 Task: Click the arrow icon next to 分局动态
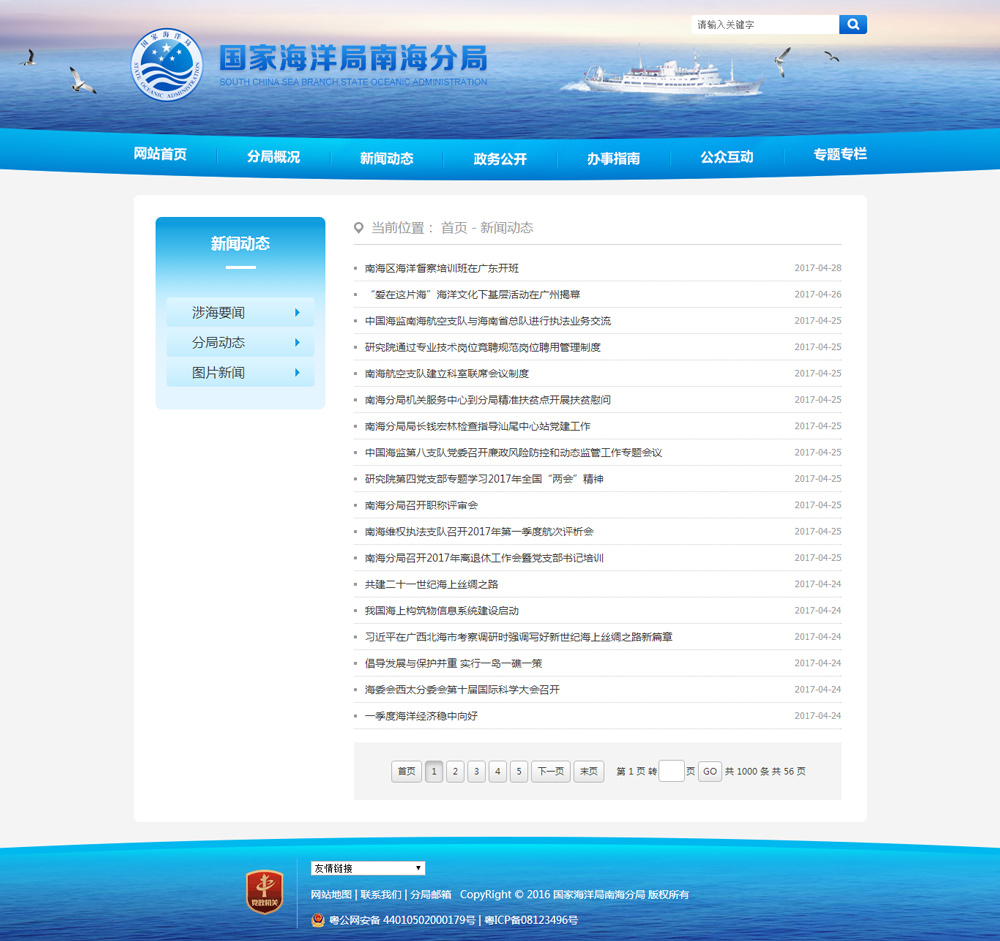pos(297,343)
